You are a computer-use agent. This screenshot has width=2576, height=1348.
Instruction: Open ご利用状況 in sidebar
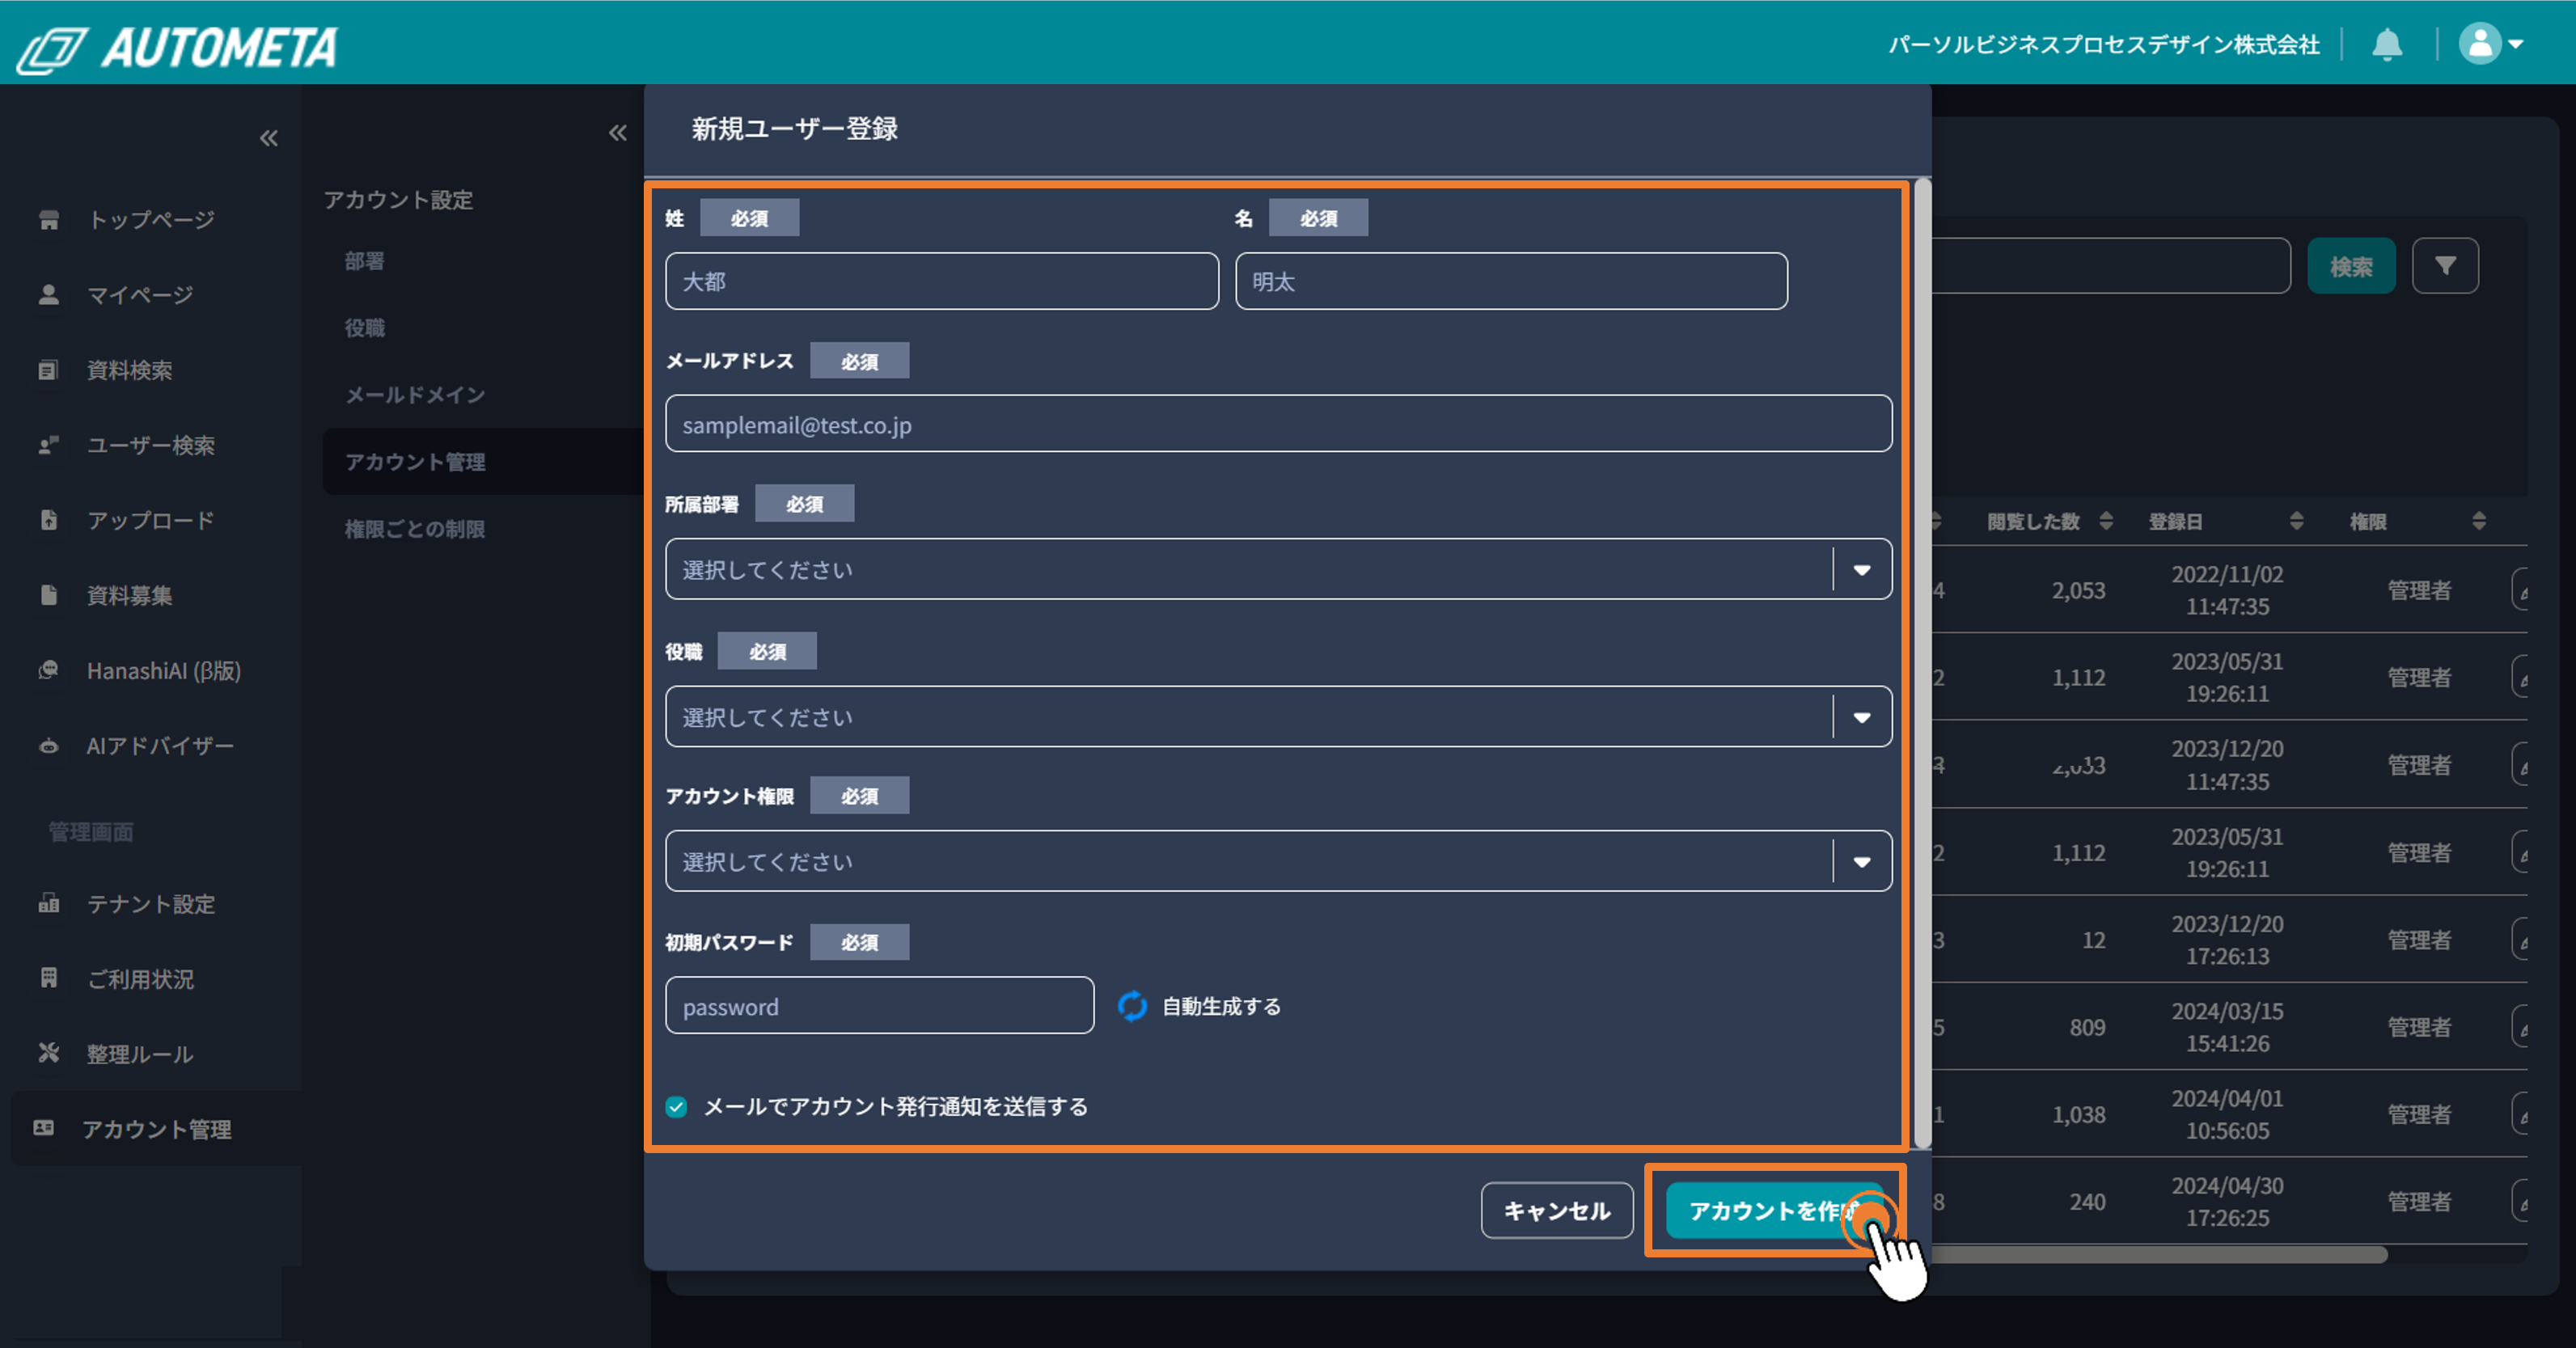point(140,978)
